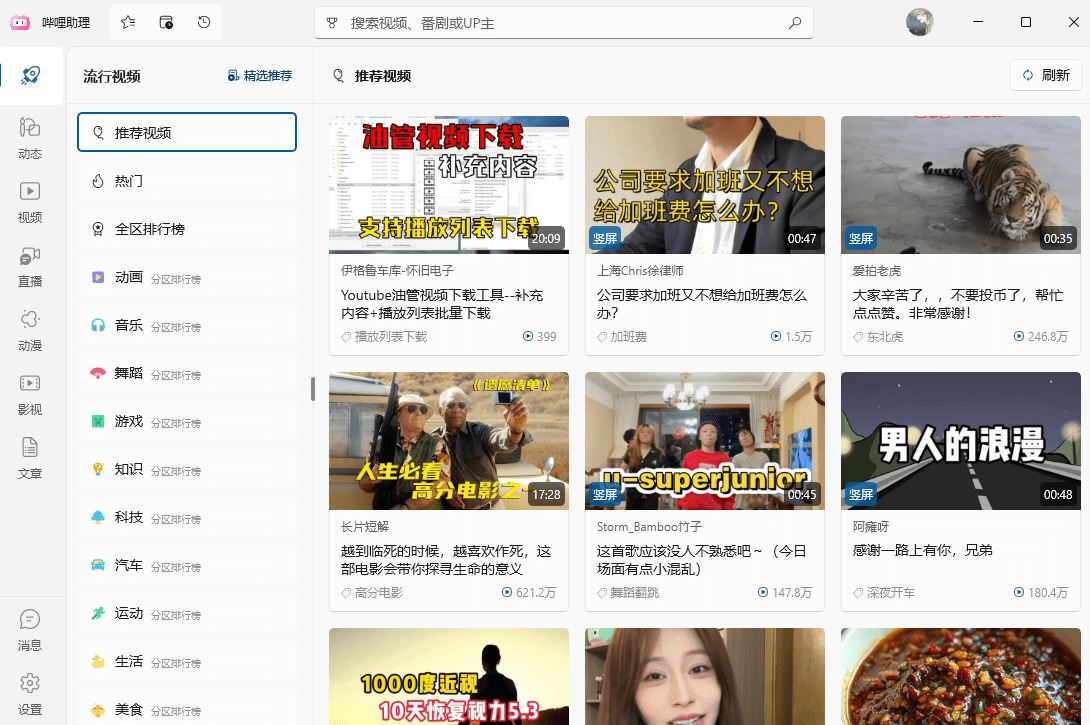Click the 刷新 refresh button
Viewport: 1090px width, 725px height.
(x=1044, y=75)
